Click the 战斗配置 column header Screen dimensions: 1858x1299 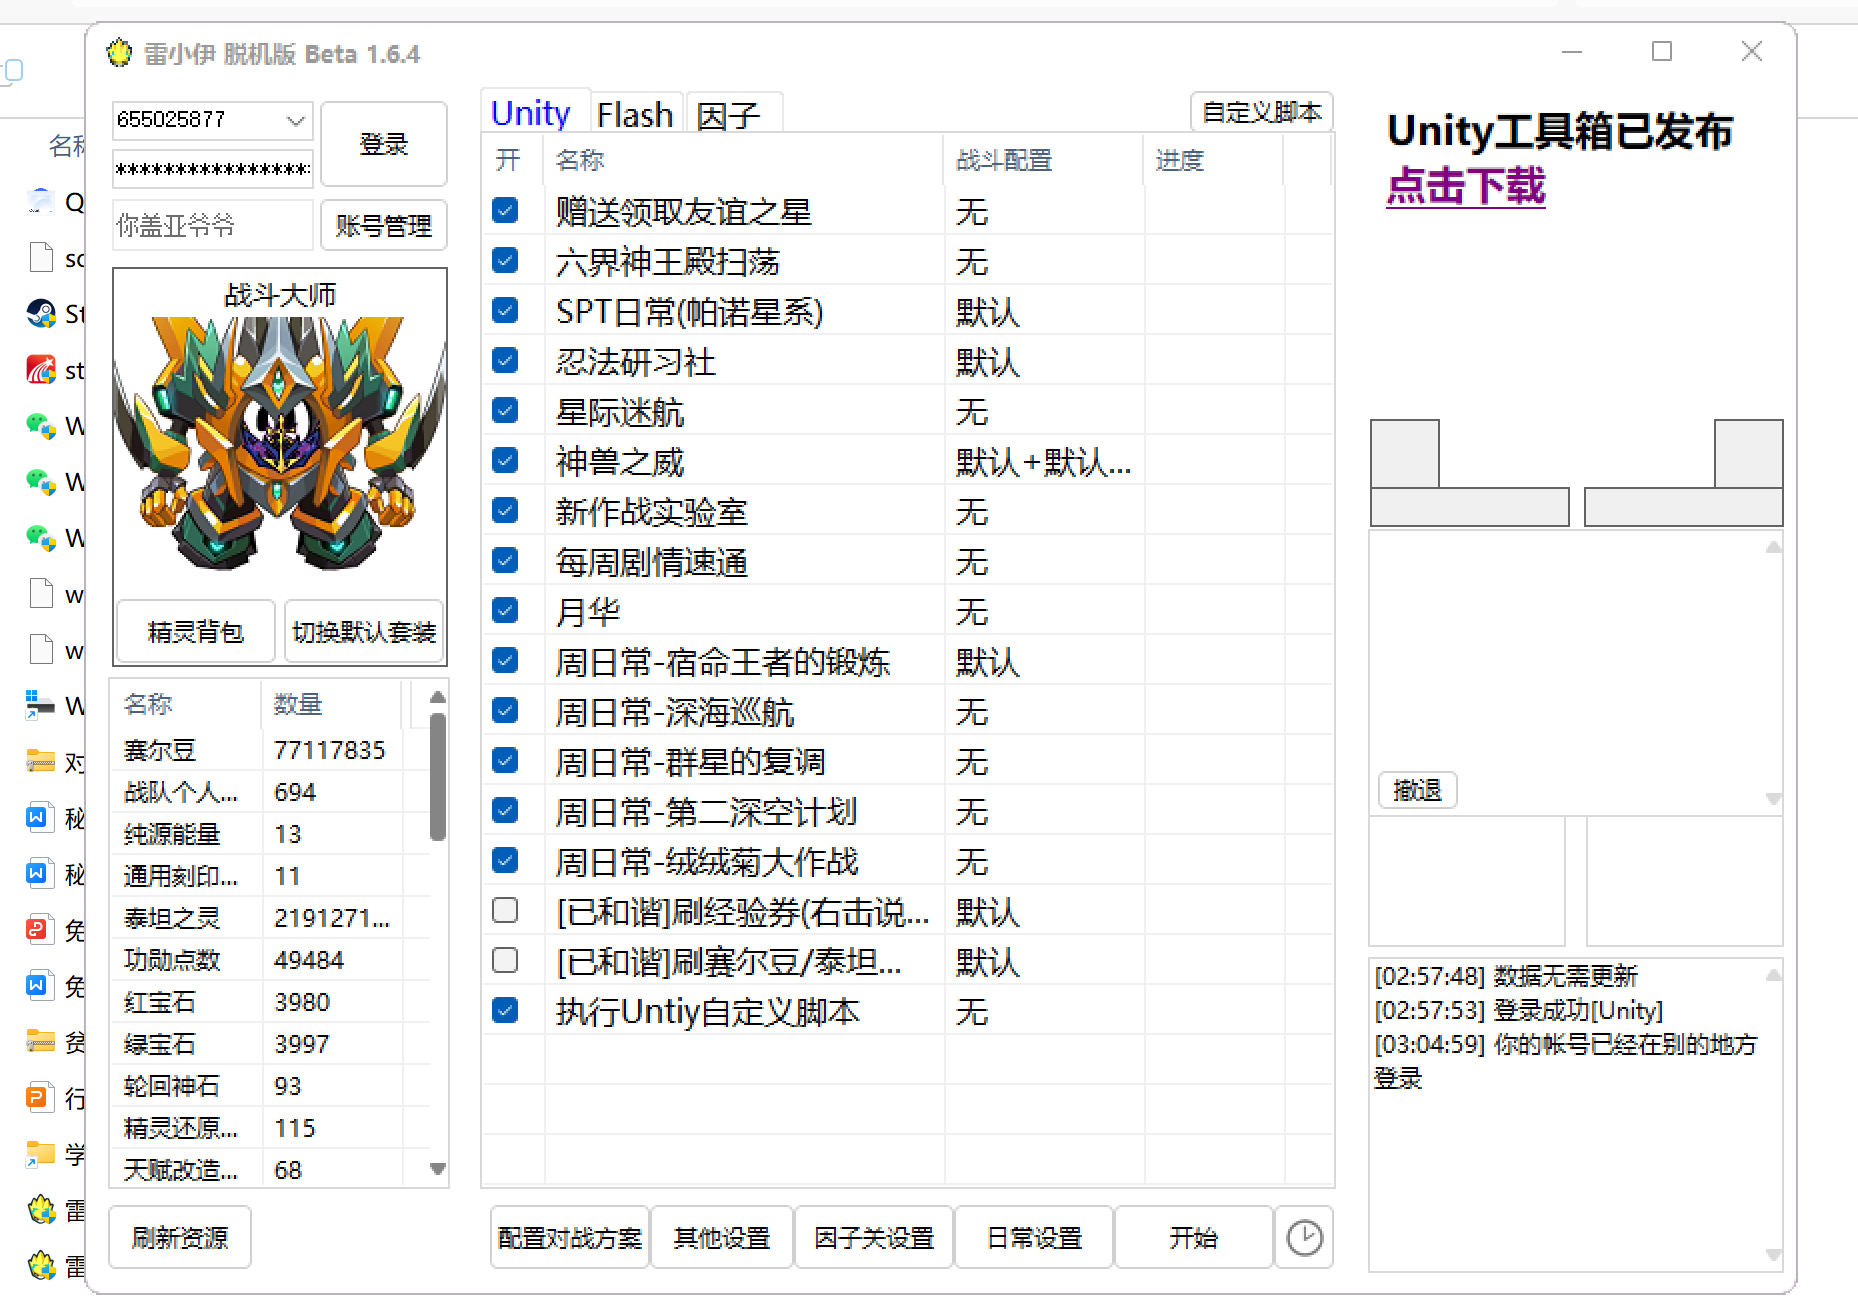click(x=1043, y=160)
